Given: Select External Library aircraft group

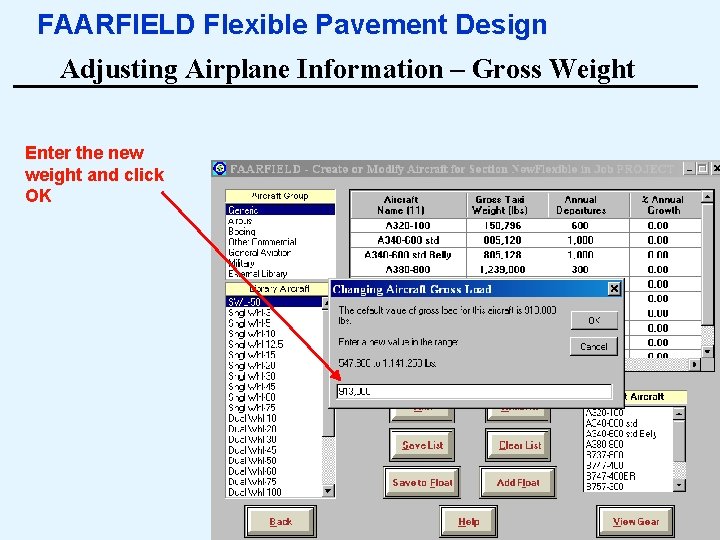Looking at the screenshot, I should 280,274.
